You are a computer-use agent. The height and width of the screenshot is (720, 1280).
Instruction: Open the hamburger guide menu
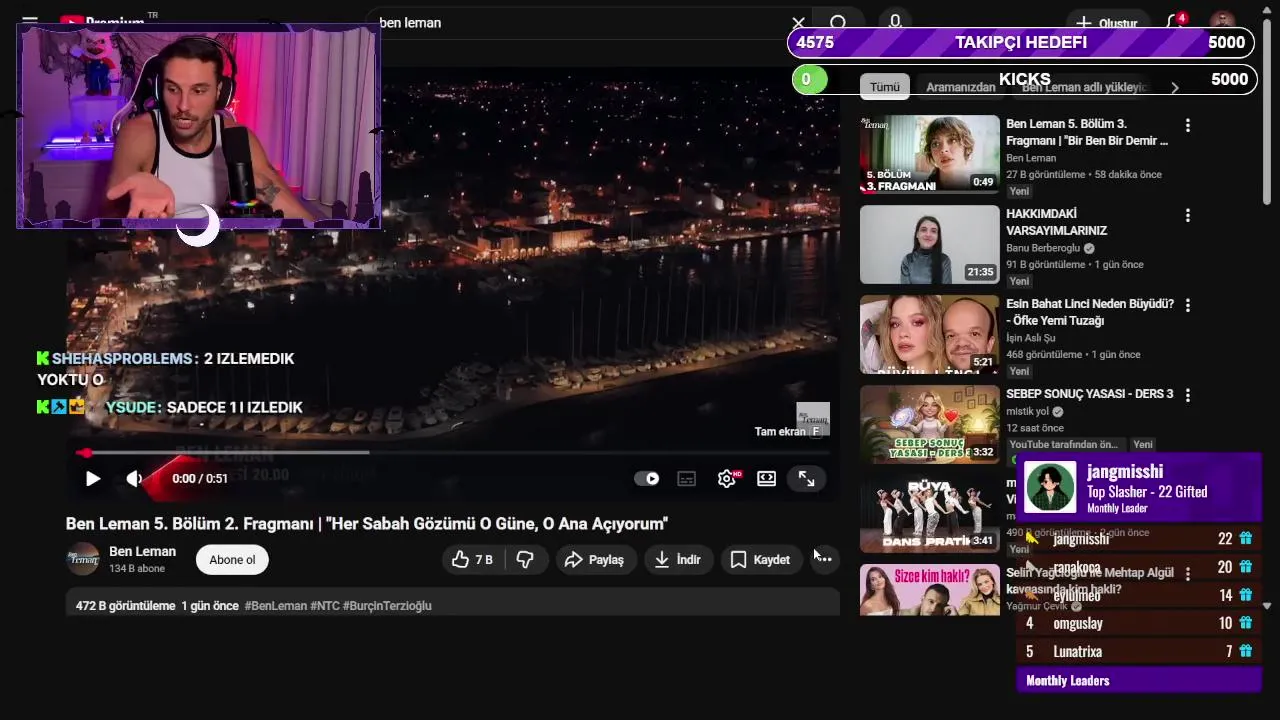pyautogui.click(x=30, y=21)
